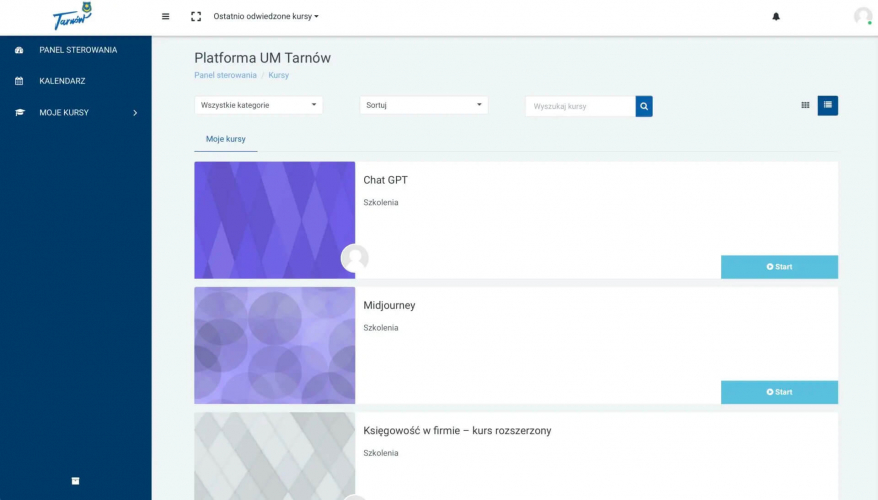Image resolution: width=878 pixels, height=500 pixels.
Task: Open Ostatnio odwiedzone kursy dropdown
Action: coord(266,16)
